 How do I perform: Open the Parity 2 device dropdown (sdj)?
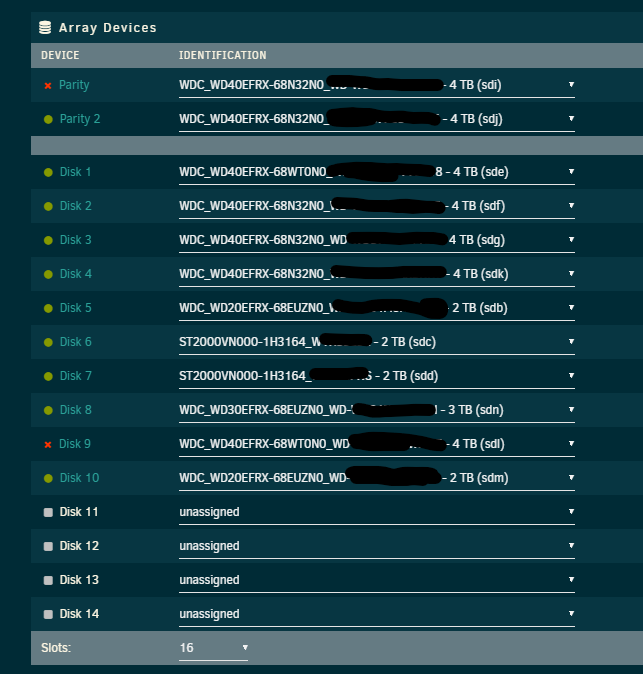point(377,119)
